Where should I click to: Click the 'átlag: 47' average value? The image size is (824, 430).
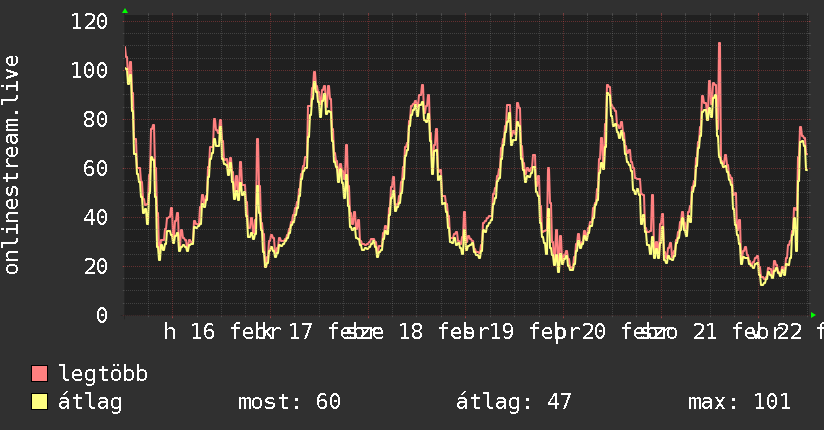pos(514,402)
